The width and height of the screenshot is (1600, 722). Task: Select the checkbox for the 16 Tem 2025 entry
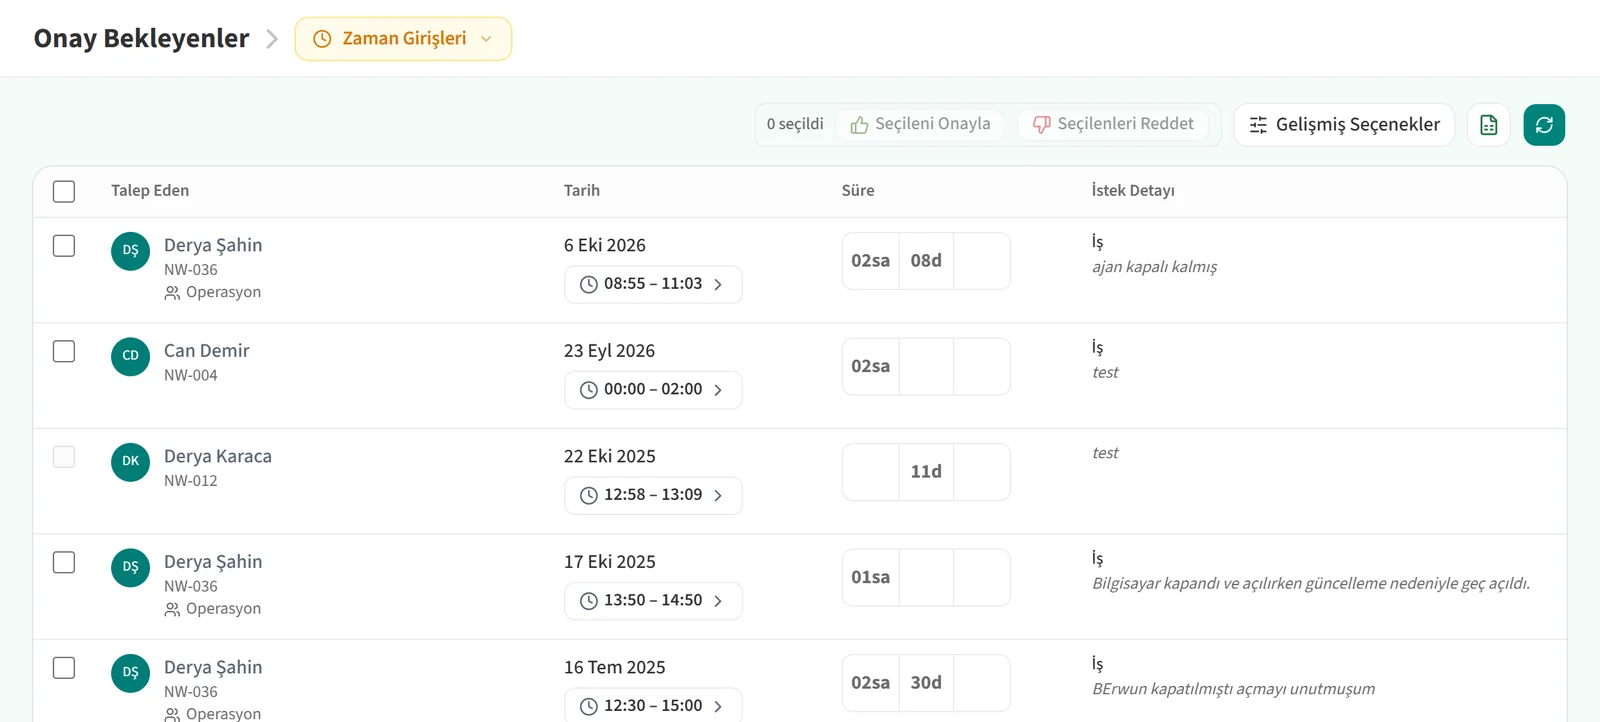(64, 668)
